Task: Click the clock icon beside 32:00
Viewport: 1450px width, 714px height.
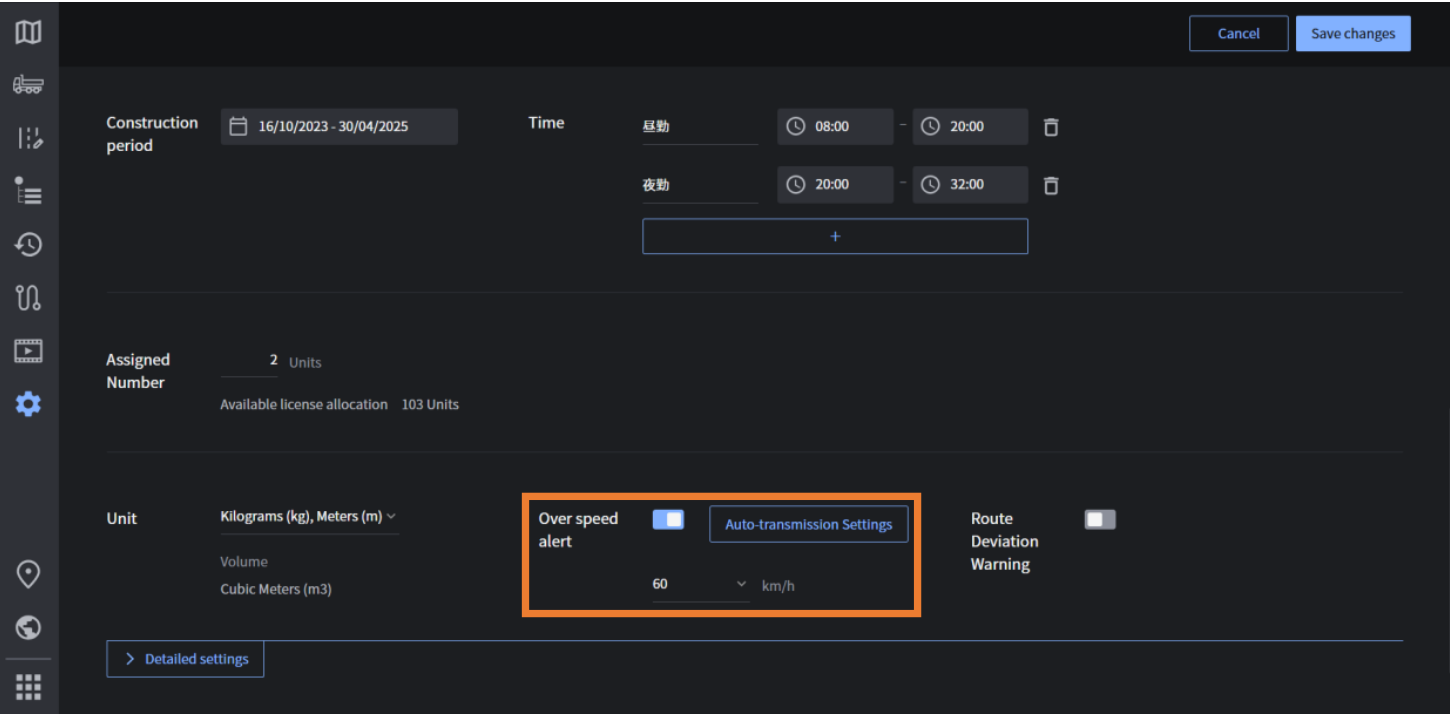Action: [930, 185]
